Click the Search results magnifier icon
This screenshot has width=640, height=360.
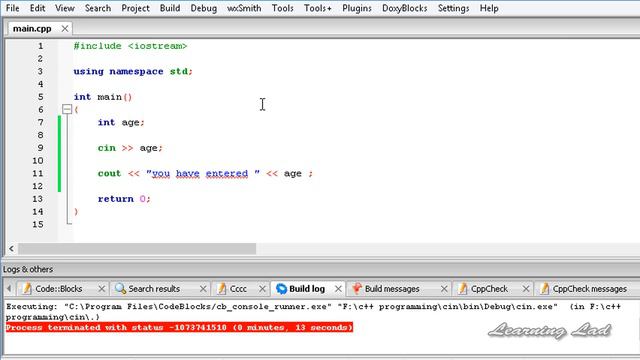point(120,289)
